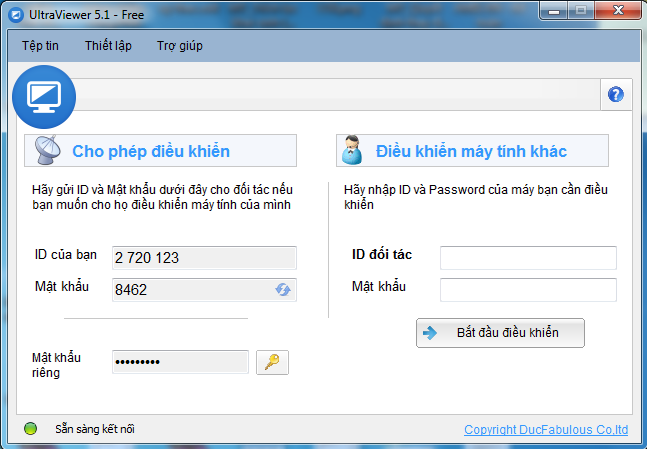Click the ID của bạn label
The image size is (647, 449).
pos(66,255)
